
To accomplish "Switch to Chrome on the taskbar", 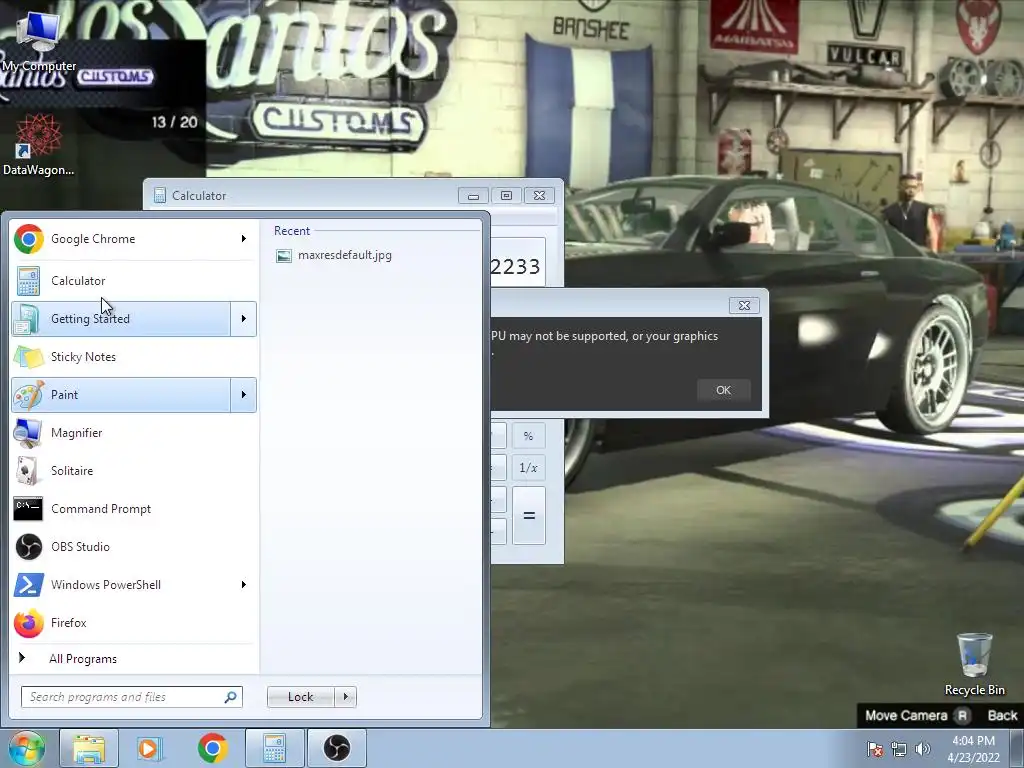I will pos(212,748).
